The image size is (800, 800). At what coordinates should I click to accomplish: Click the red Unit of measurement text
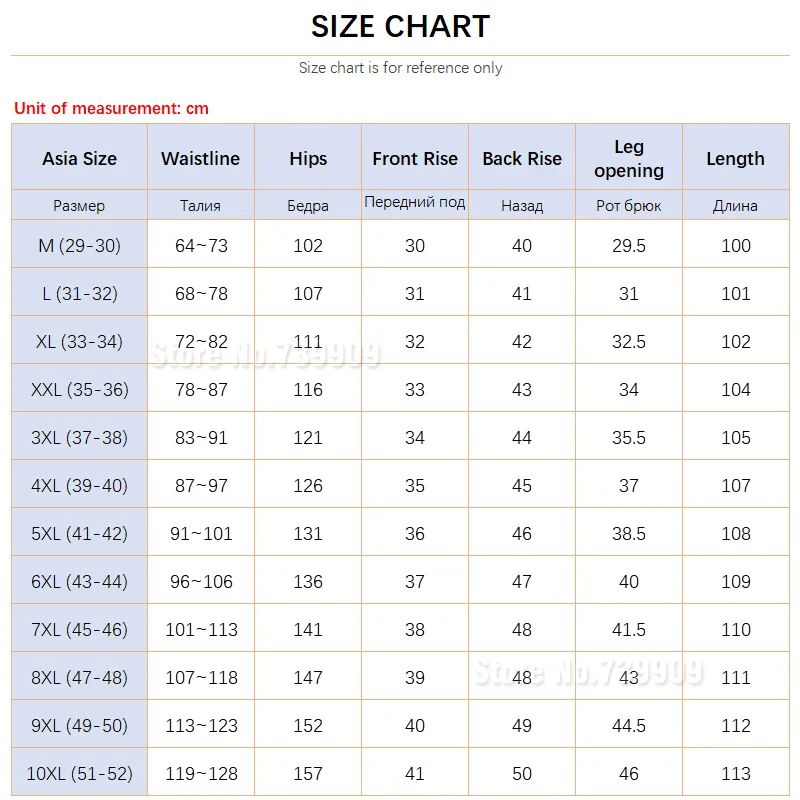click(x=111, y=108)
